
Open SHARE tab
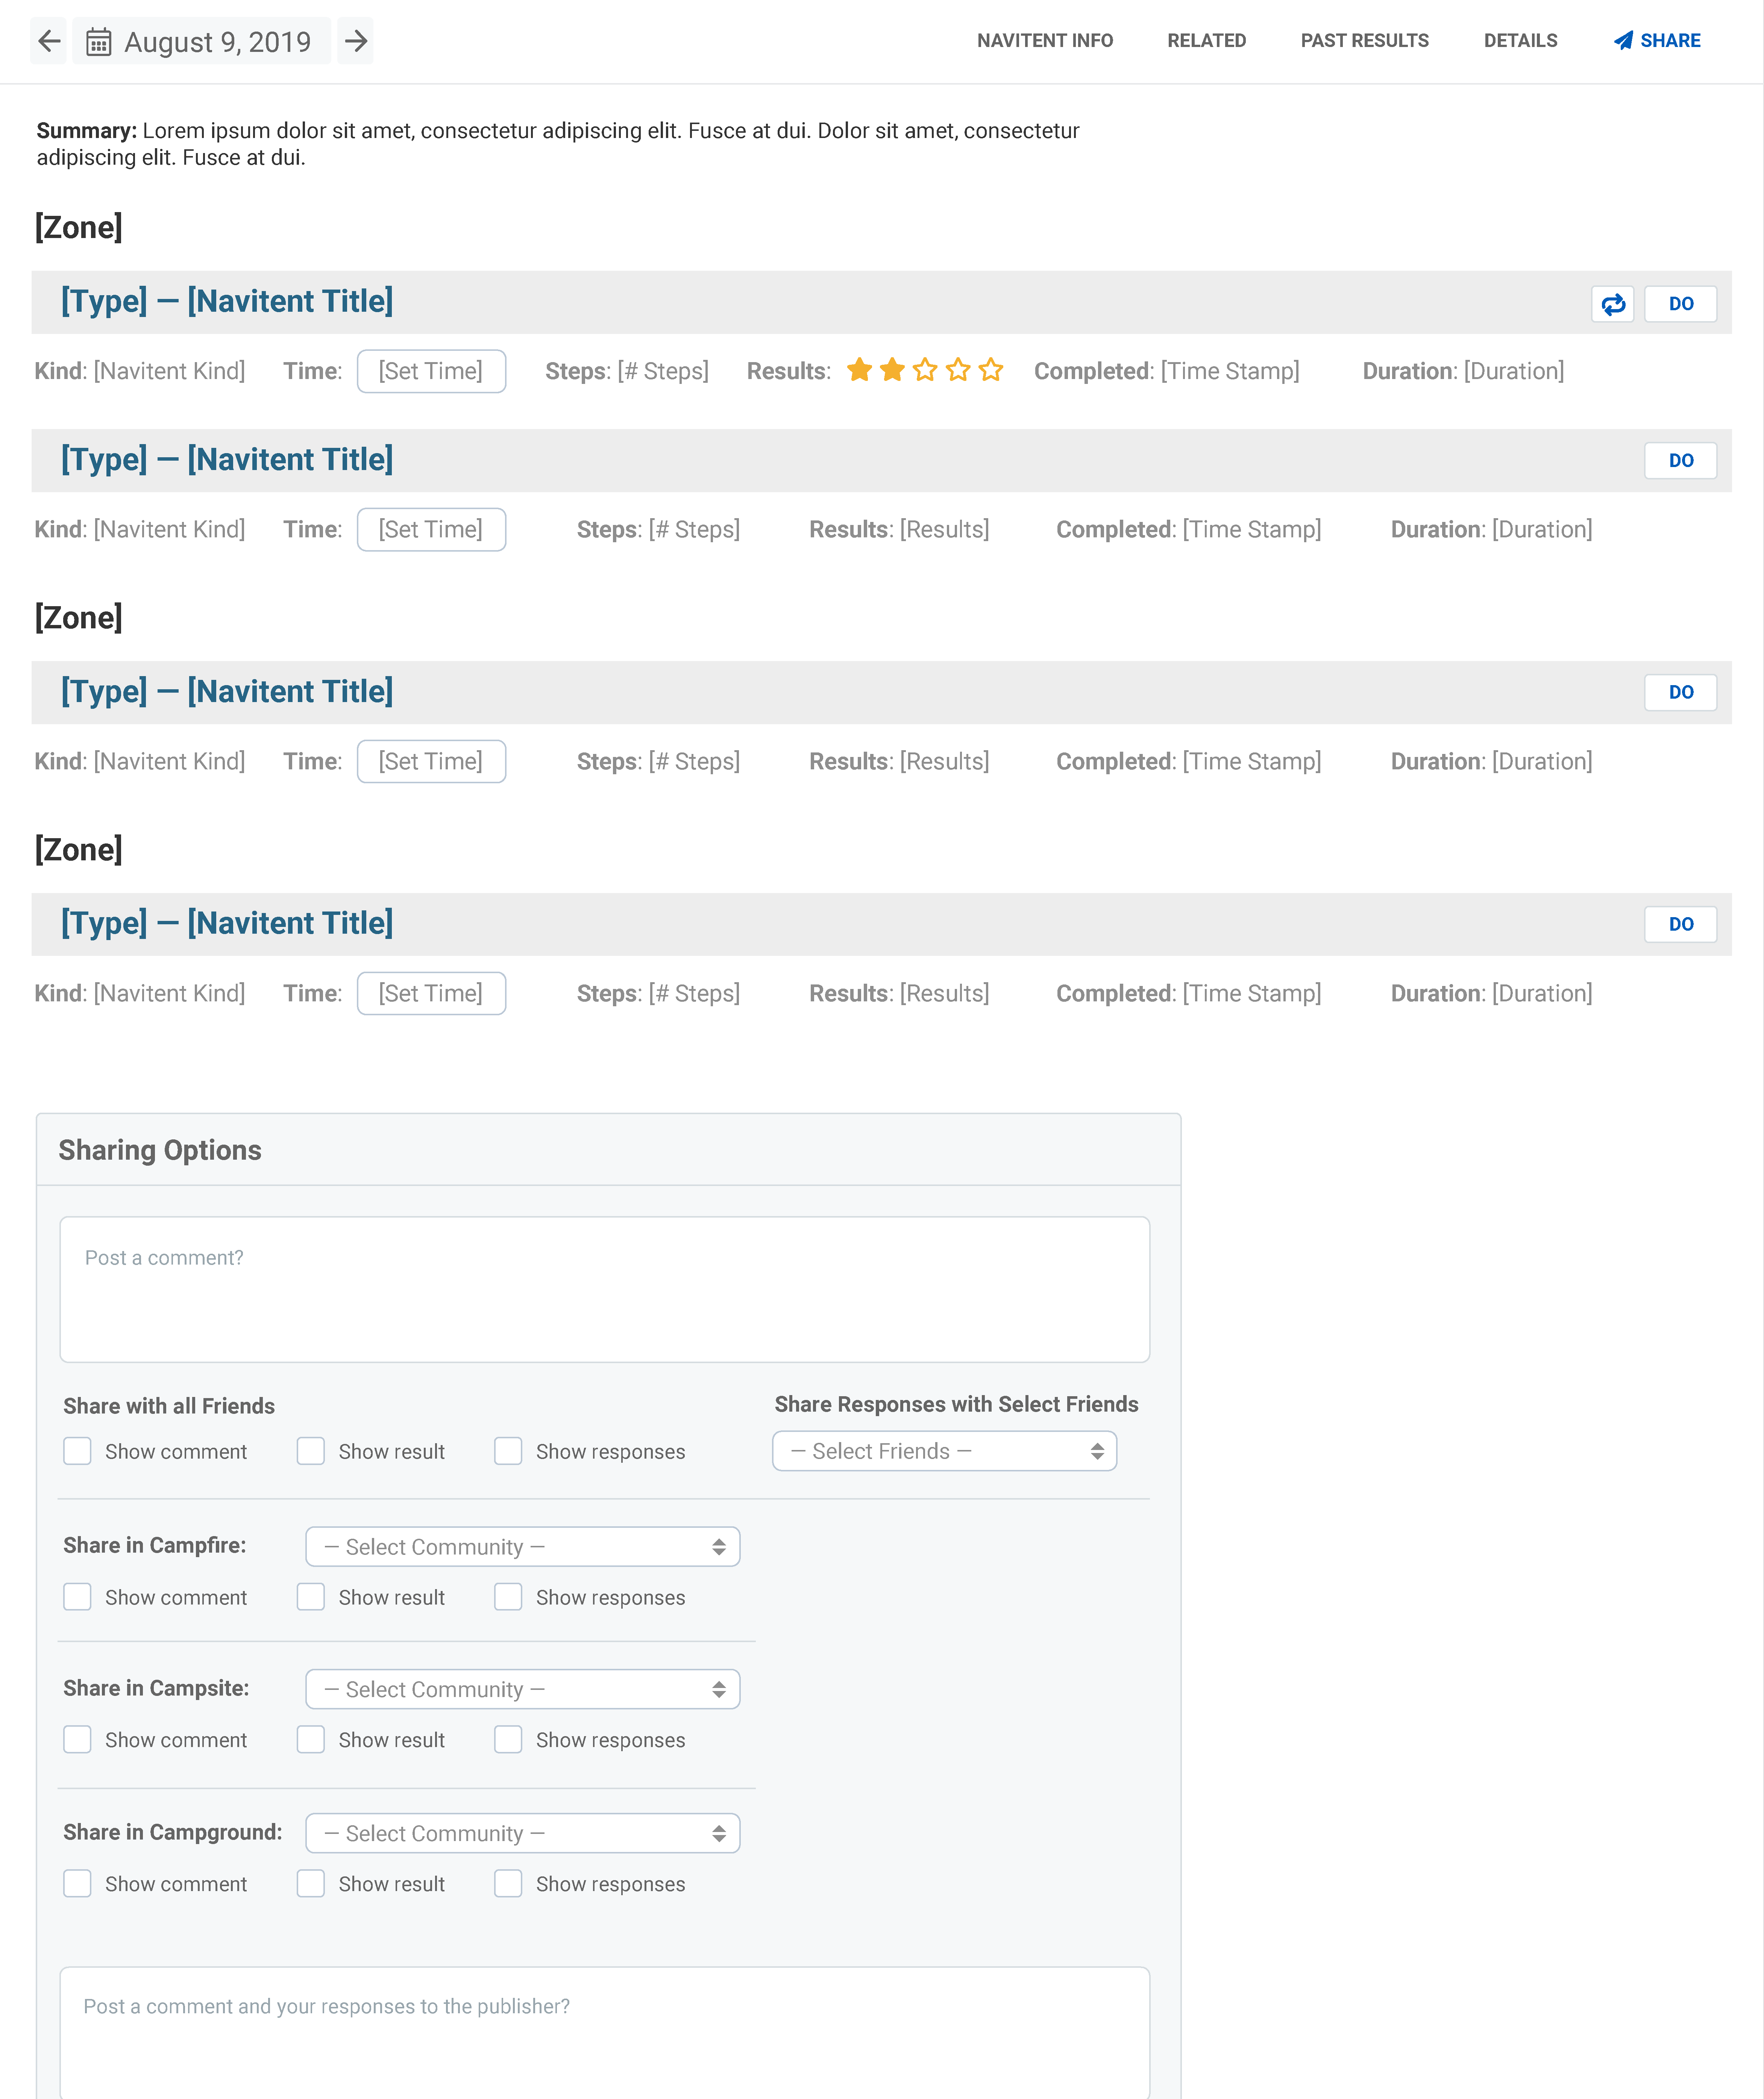pyautogui.click(x=1657, y=41)
